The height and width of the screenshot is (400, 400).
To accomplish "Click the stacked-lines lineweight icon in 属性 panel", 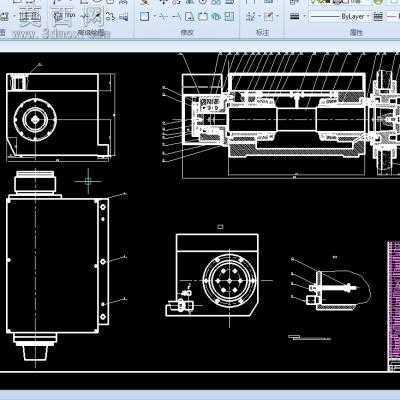I will point(294,16).
